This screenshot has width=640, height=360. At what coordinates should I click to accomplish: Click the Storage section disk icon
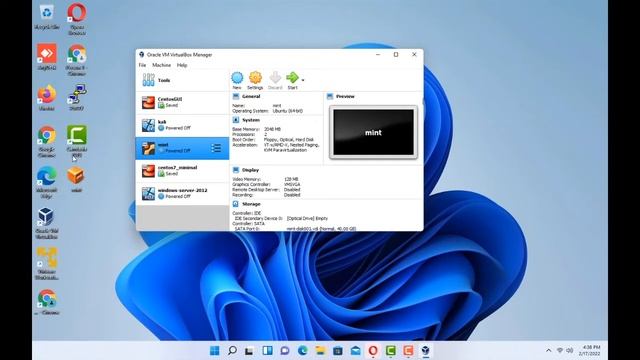point(236,204)
